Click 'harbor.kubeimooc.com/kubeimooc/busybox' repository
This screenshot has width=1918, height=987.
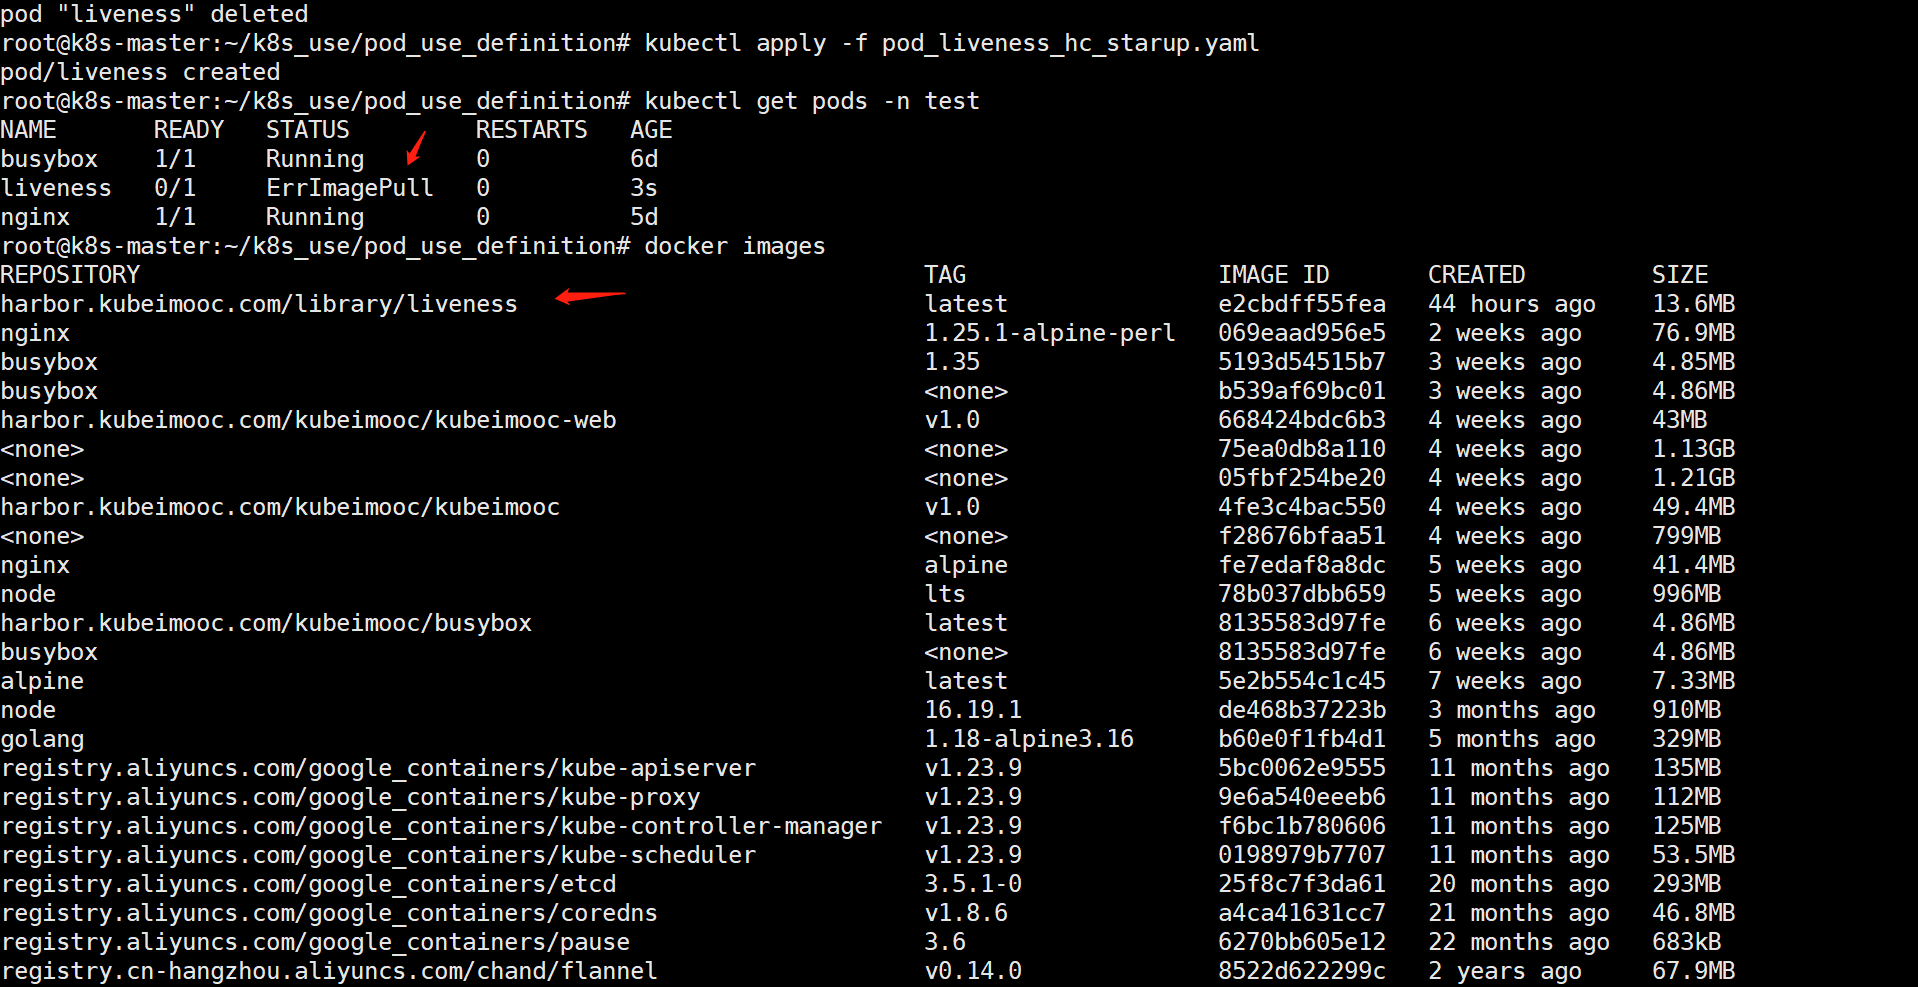(x=266, y=623)
